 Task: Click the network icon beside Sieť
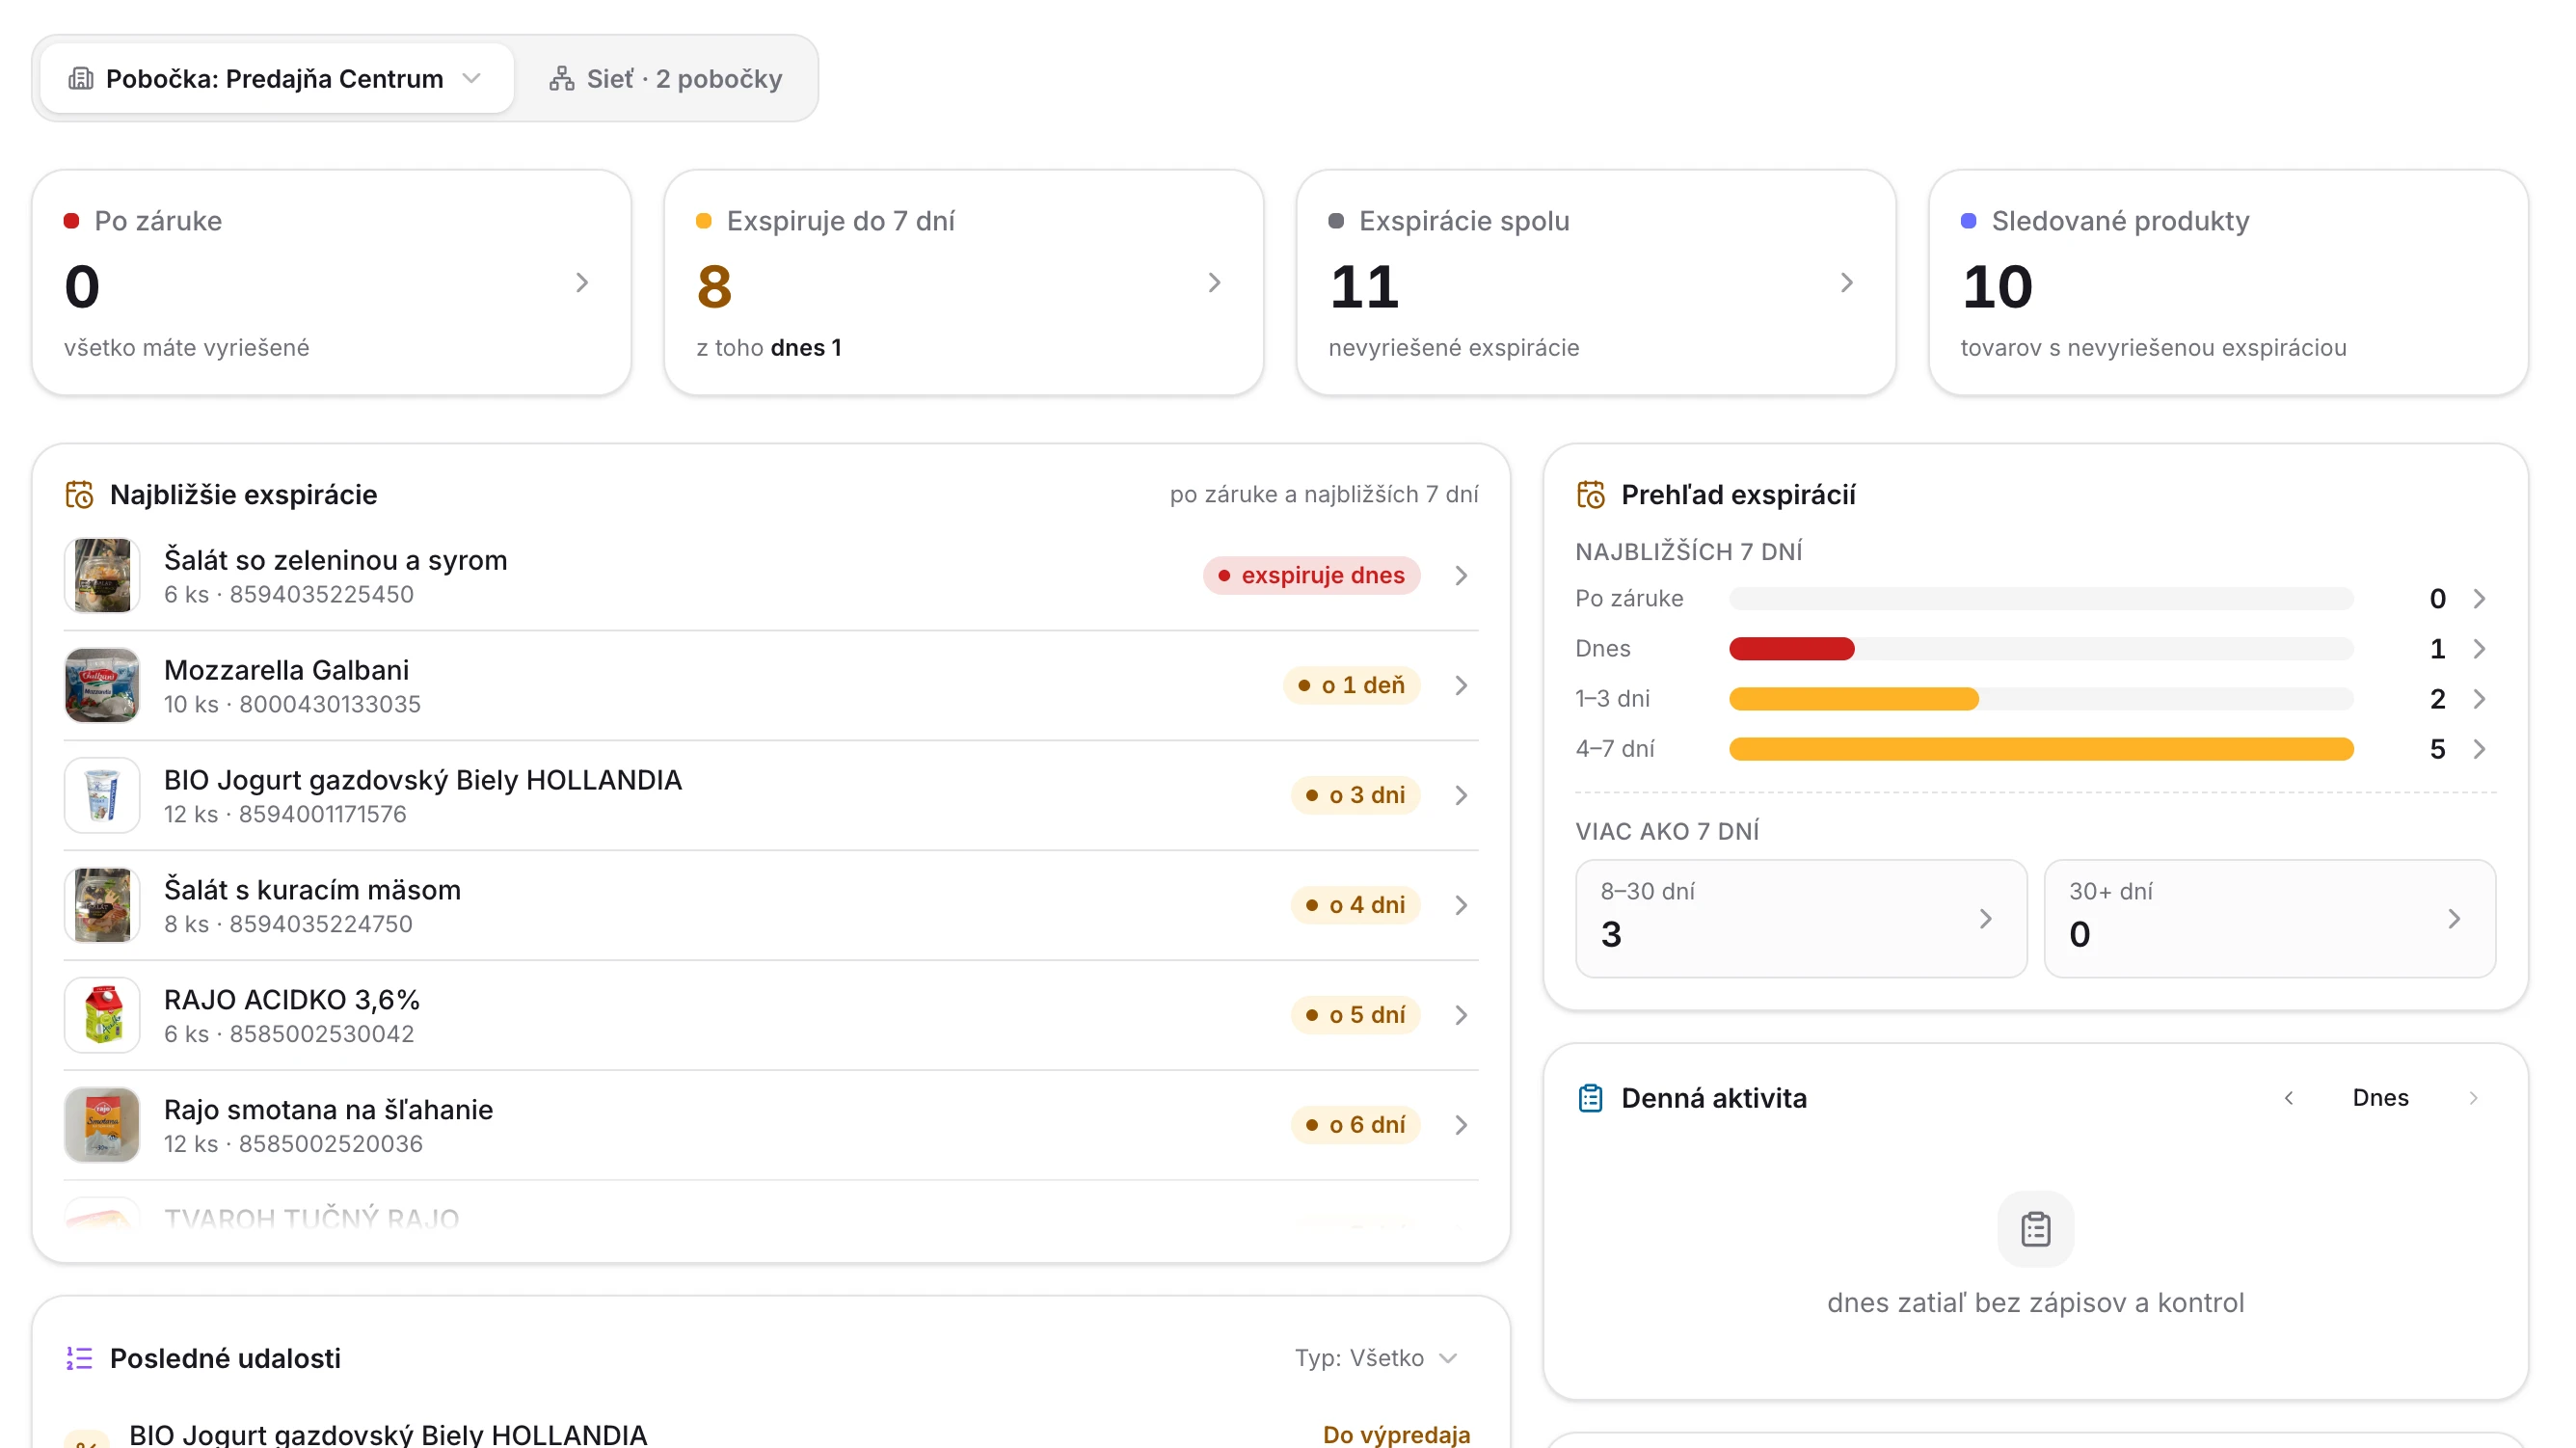point(562,78)
